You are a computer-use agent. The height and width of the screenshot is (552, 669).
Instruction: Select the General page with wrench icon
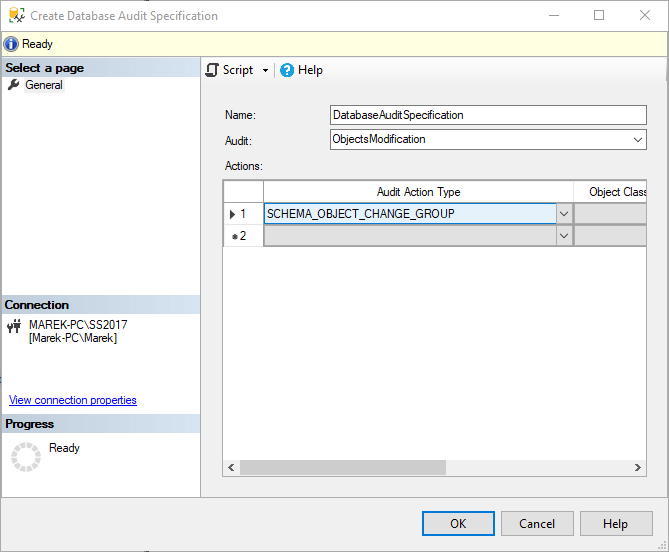[44, 85]
